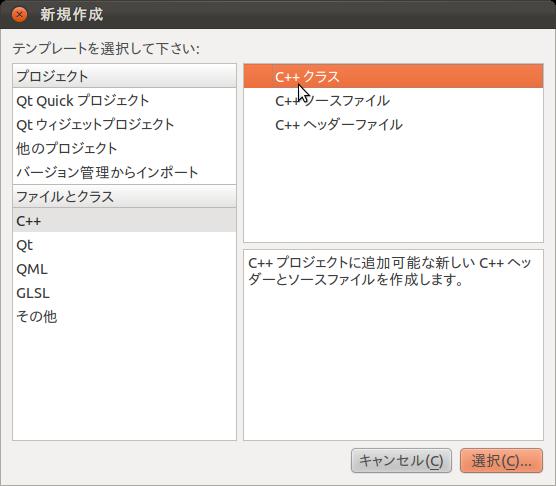Select the QML category

124,269
